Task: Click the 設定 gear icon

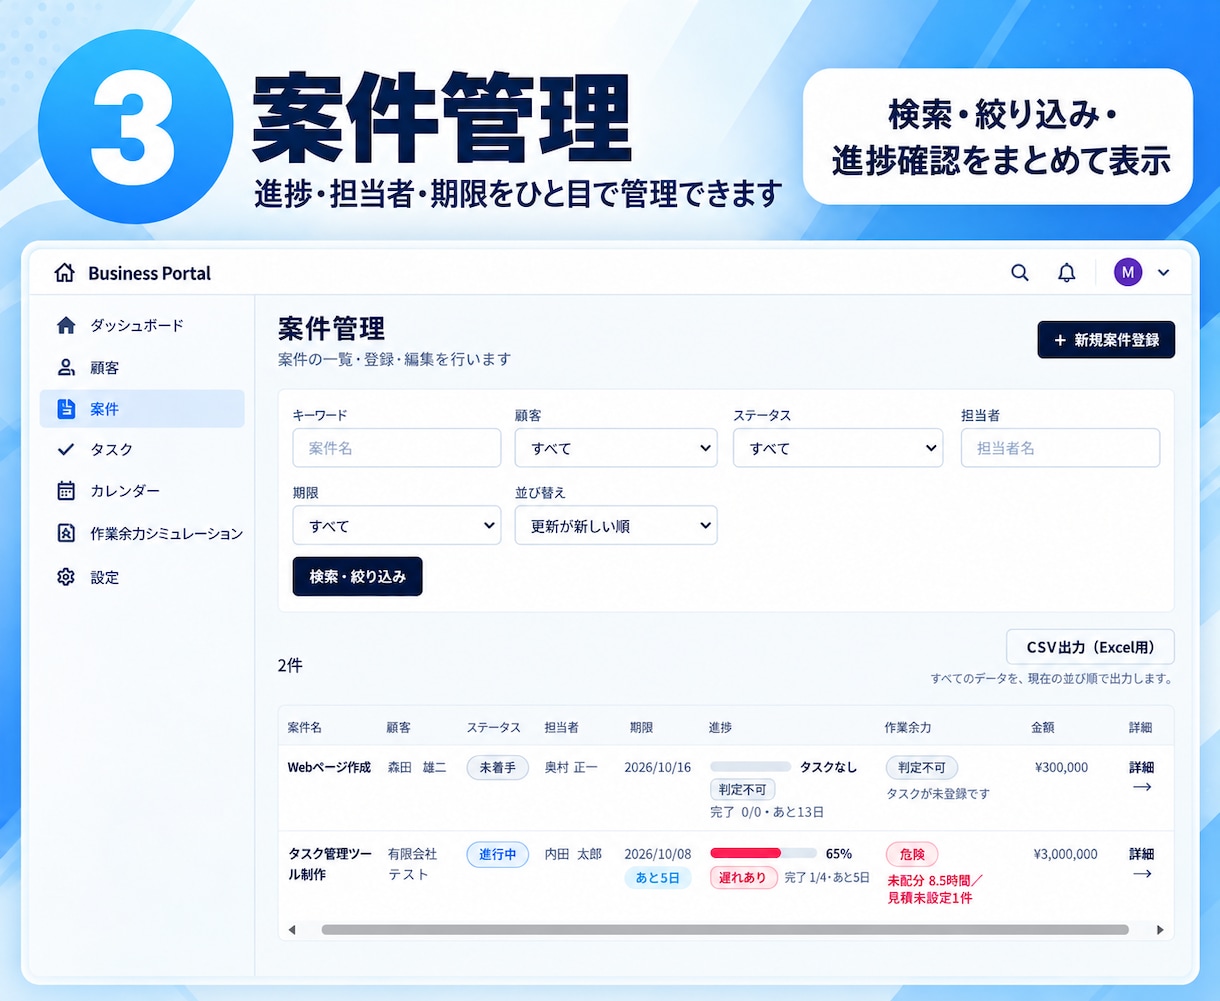Action: [x=66, y=577]
